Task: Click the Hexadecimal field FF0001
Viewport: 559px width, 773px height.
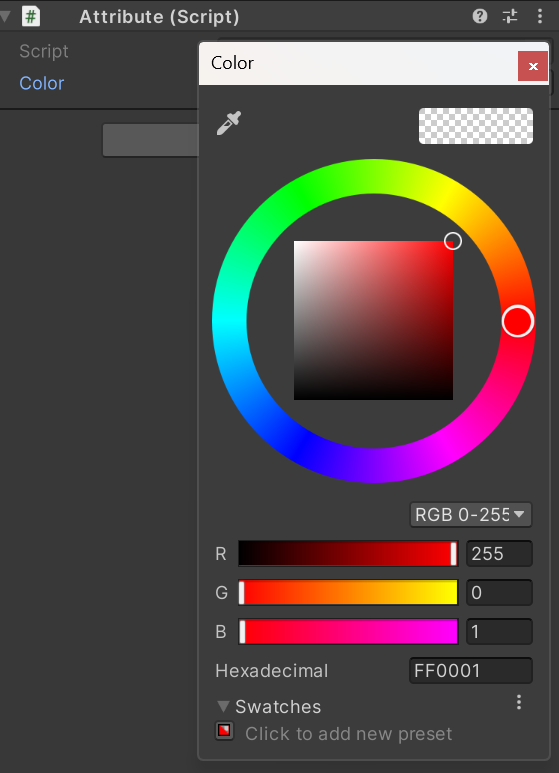Action: pos(471,670)
